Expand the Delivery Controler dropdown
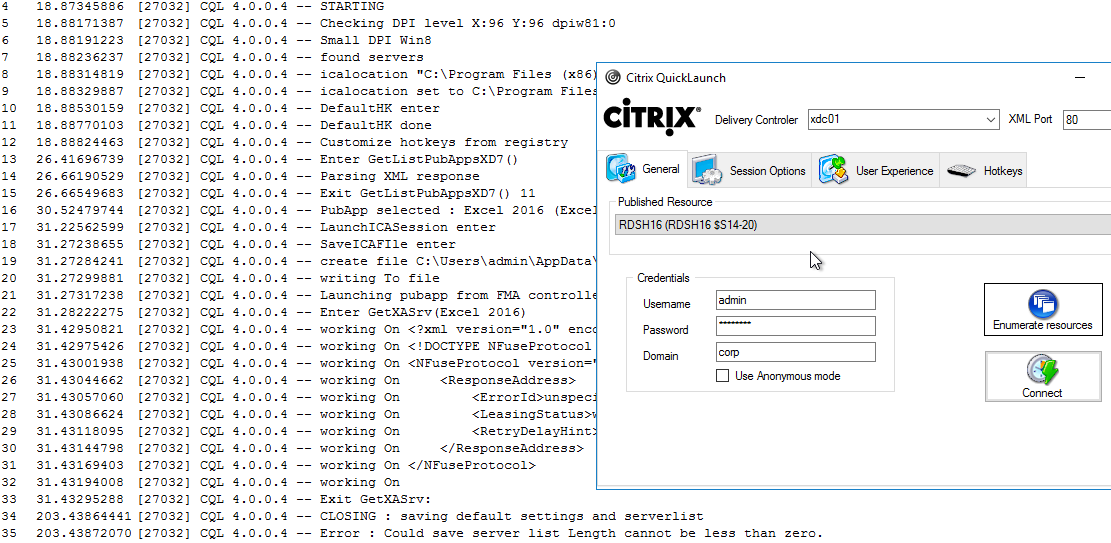This screenshot has height=543, width=1111. [x=992, y=120]
